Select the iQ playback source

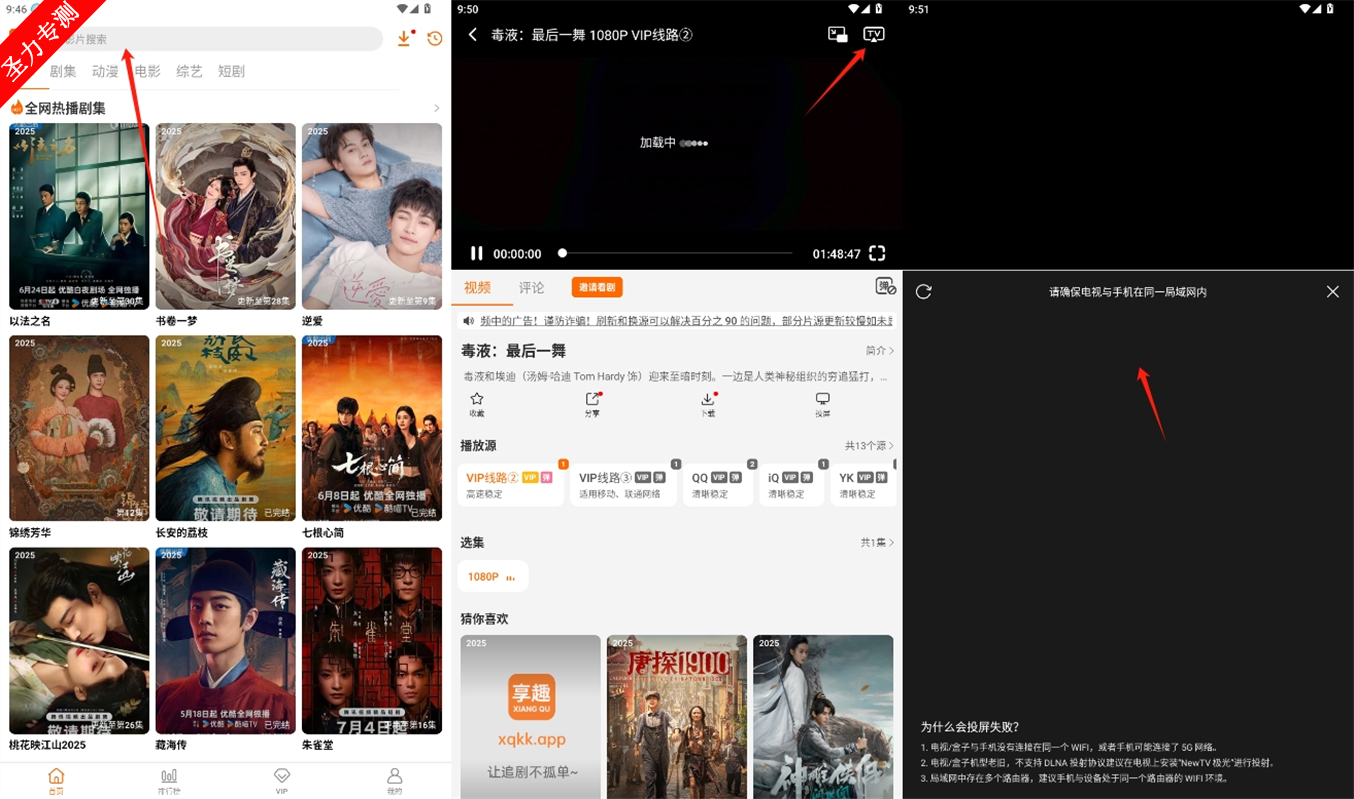pos(791,484)
